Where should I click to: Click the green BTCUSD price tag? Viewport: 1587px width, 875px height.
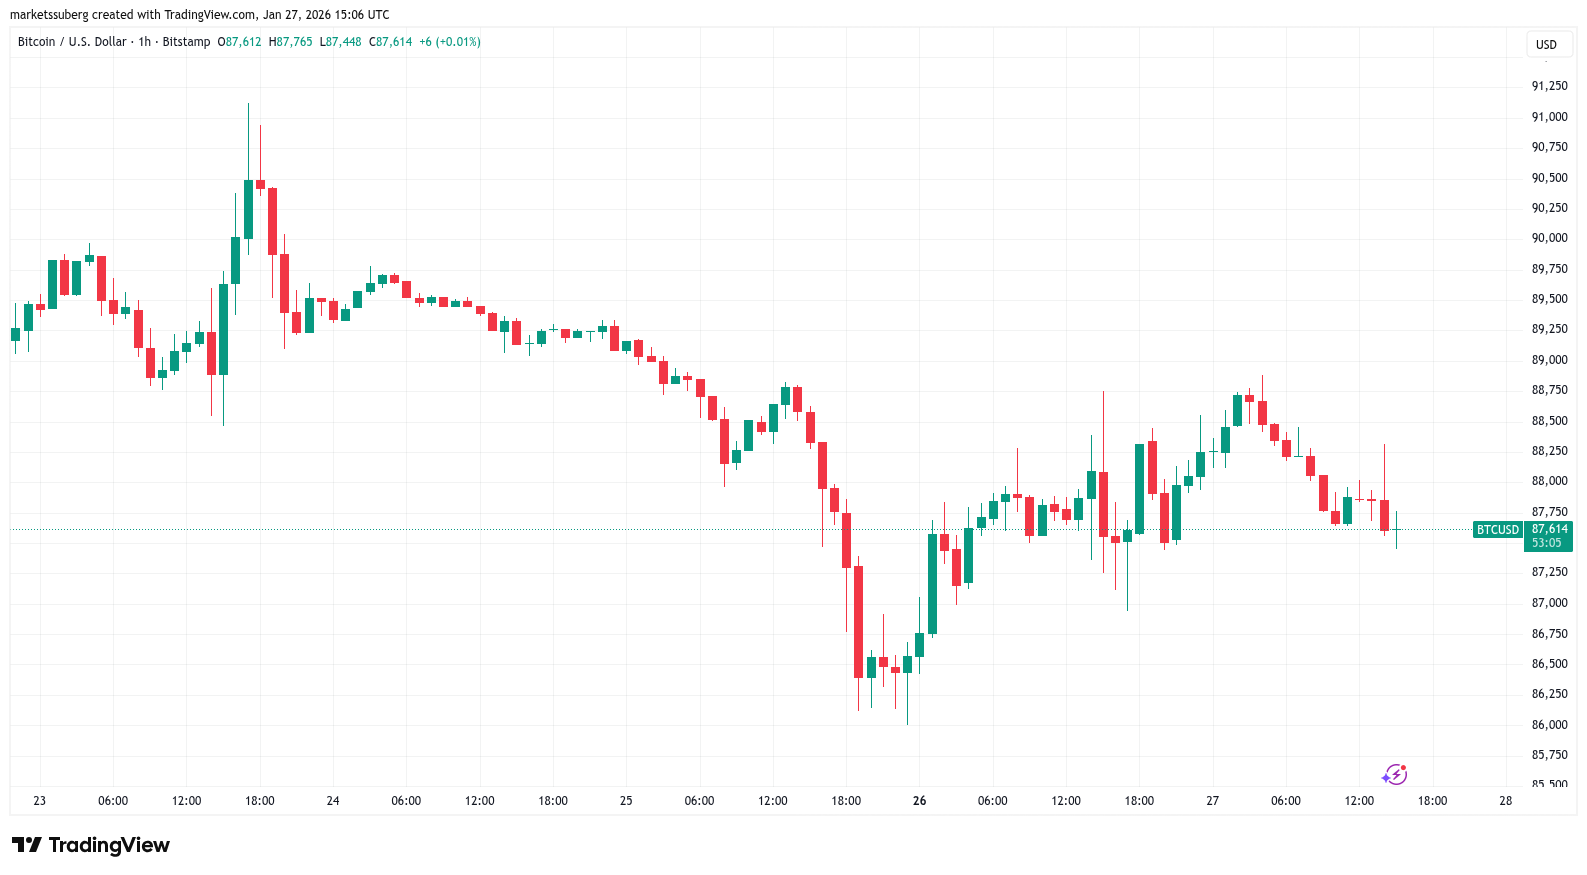pyautogui.click(x=1497, y=530)
